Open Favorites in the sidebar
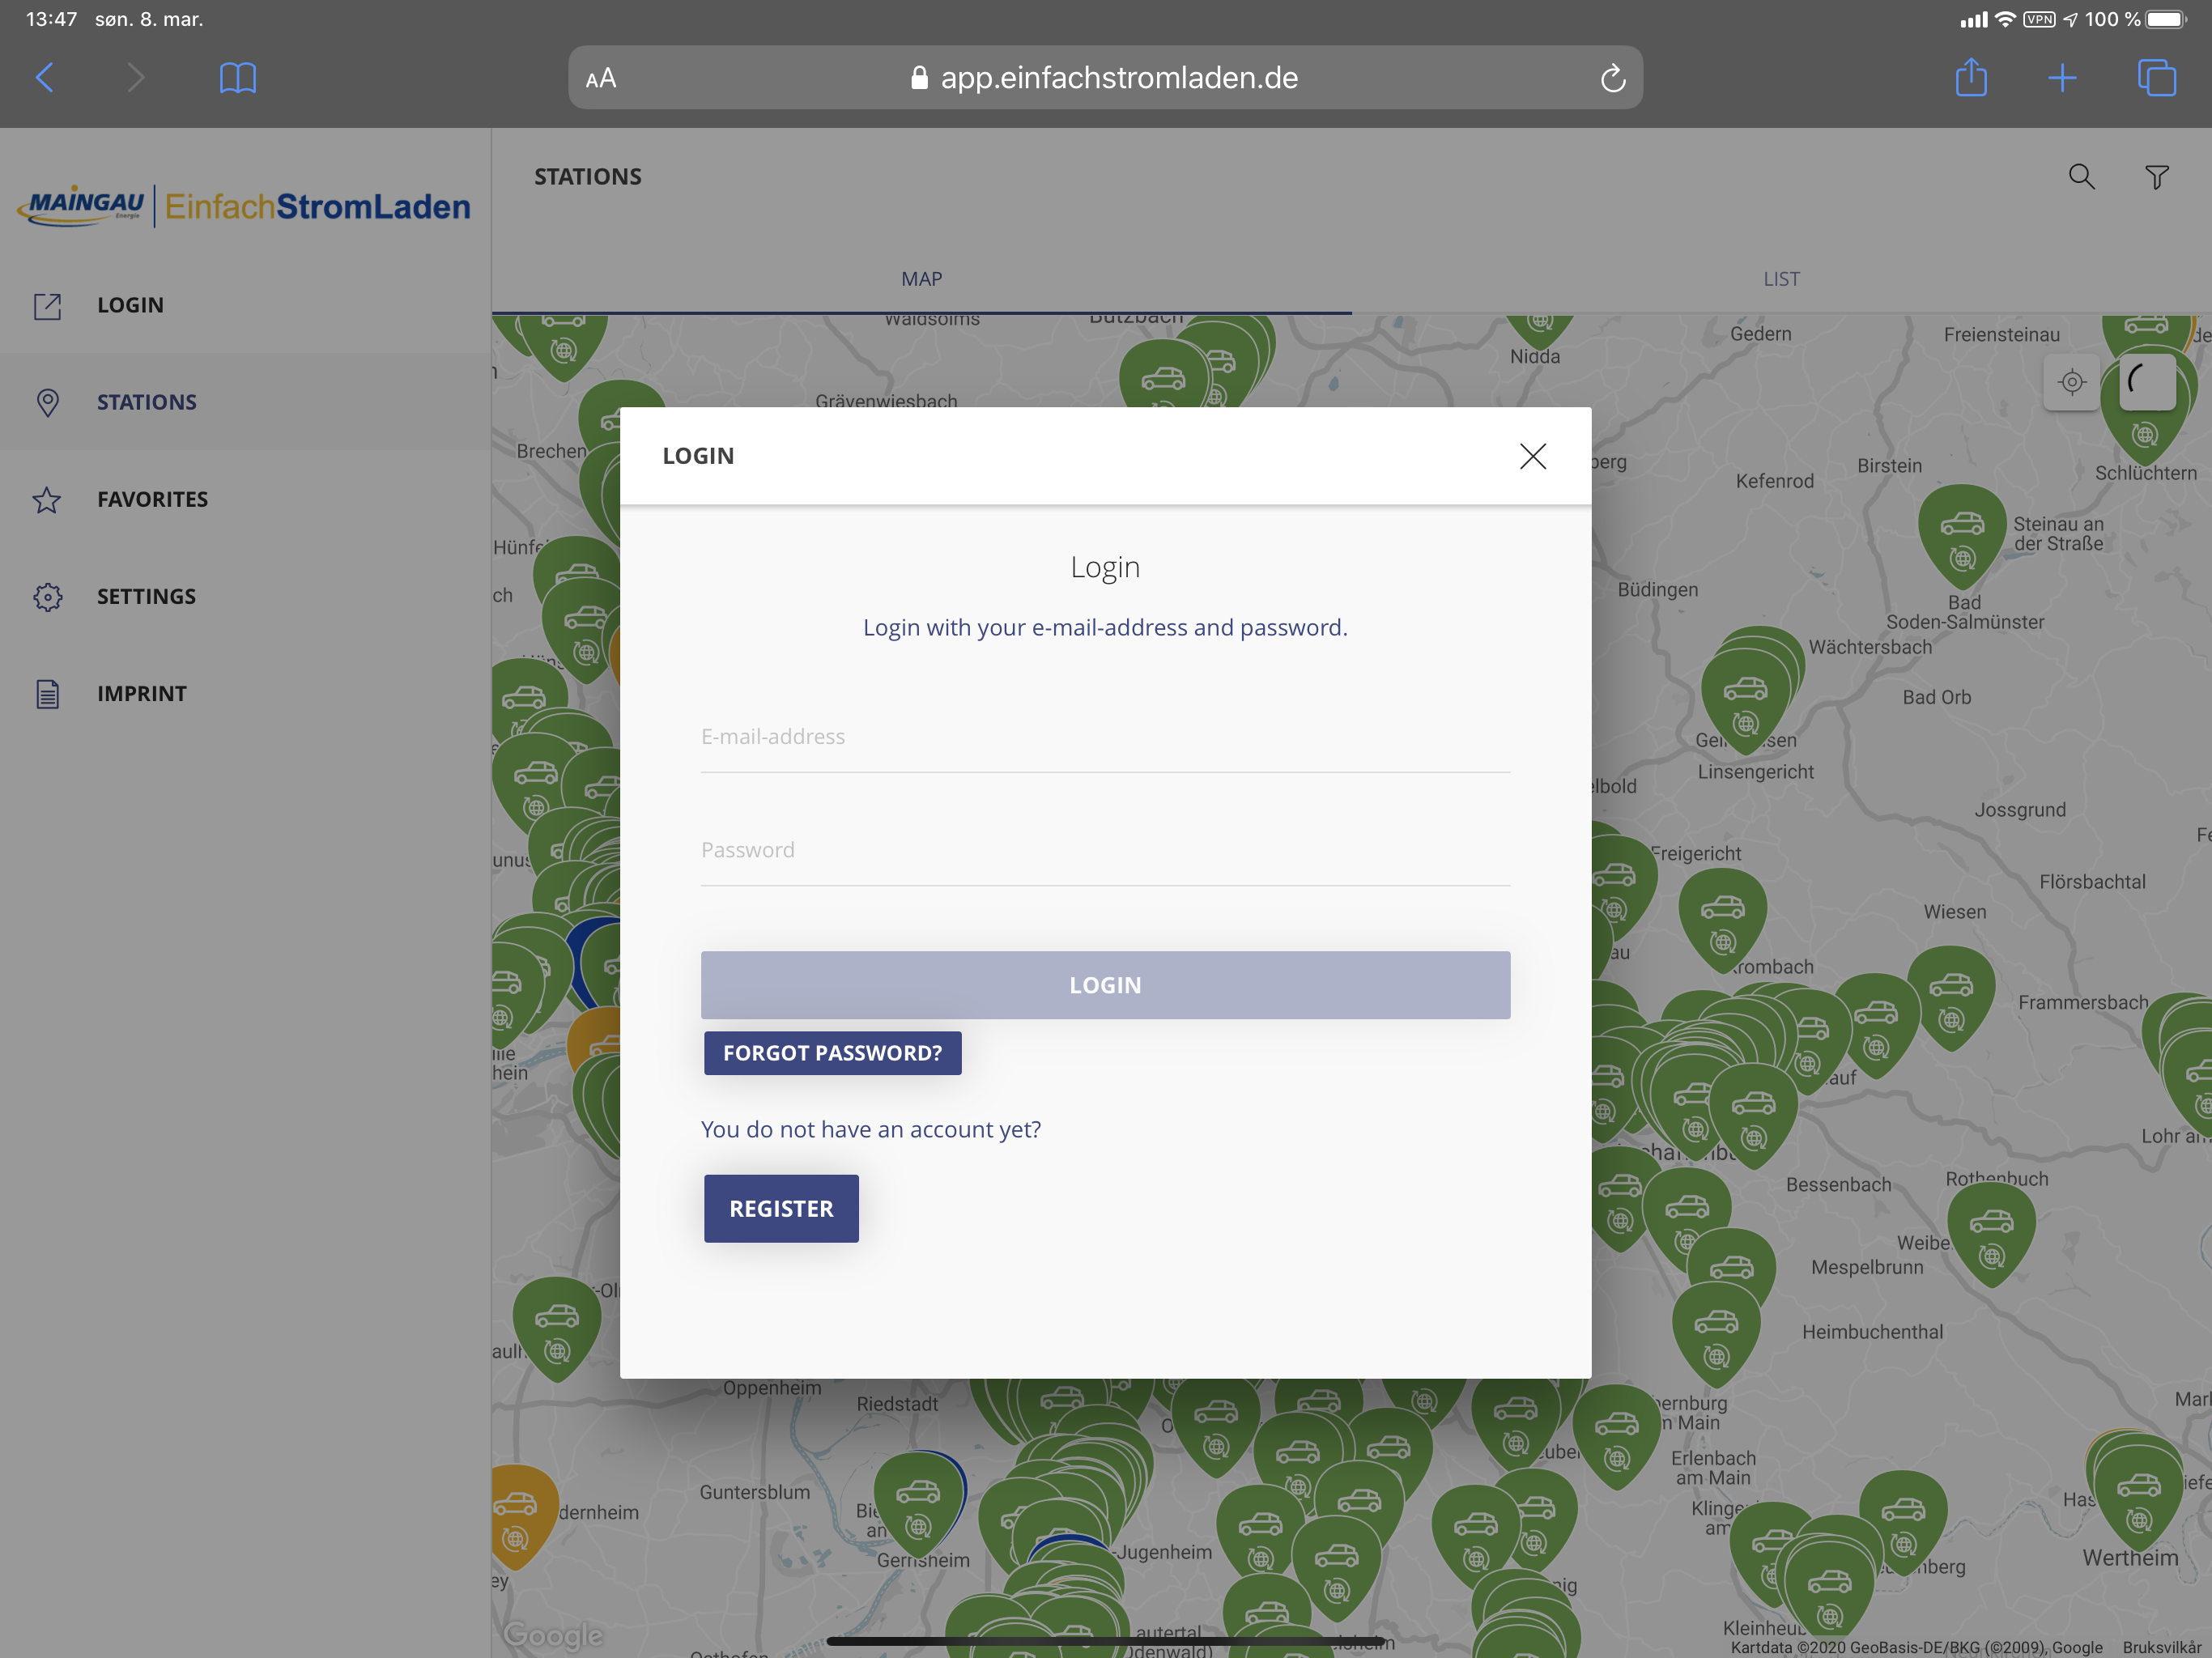 (x=152, y=499)
